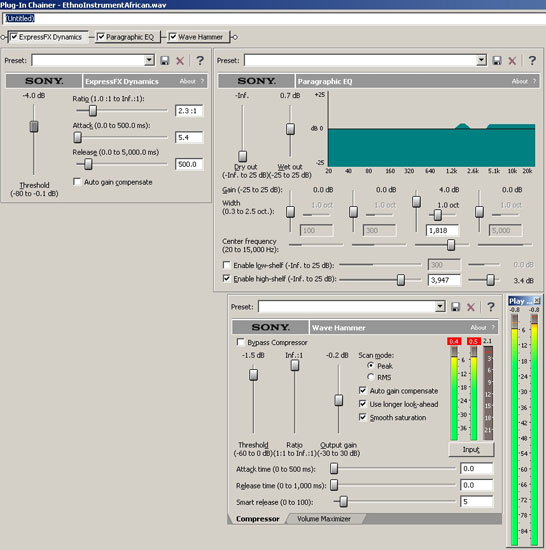Click the Sony logo in Wave Hammer
Image resolution: width=546 pixels, height=550 pixels.
270,327
